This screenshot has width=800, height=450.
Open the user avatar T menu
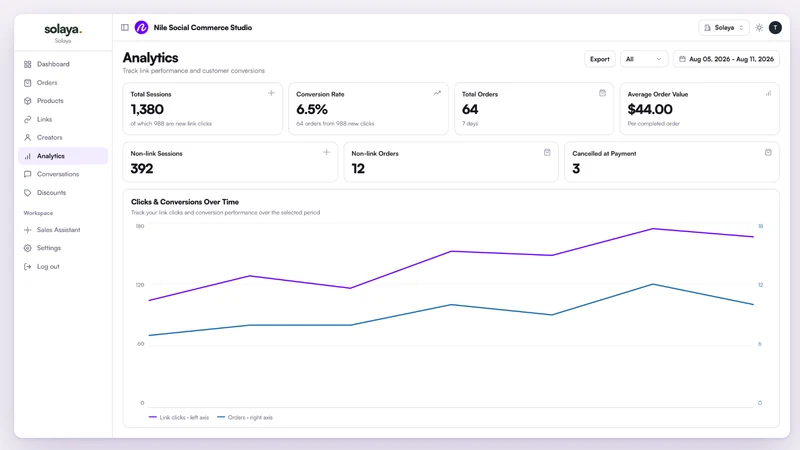(775, 28)
